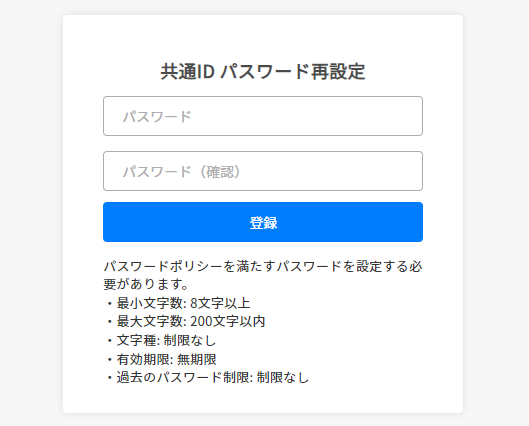Click the 過去のパスワード制限 label text

(183, 377)
